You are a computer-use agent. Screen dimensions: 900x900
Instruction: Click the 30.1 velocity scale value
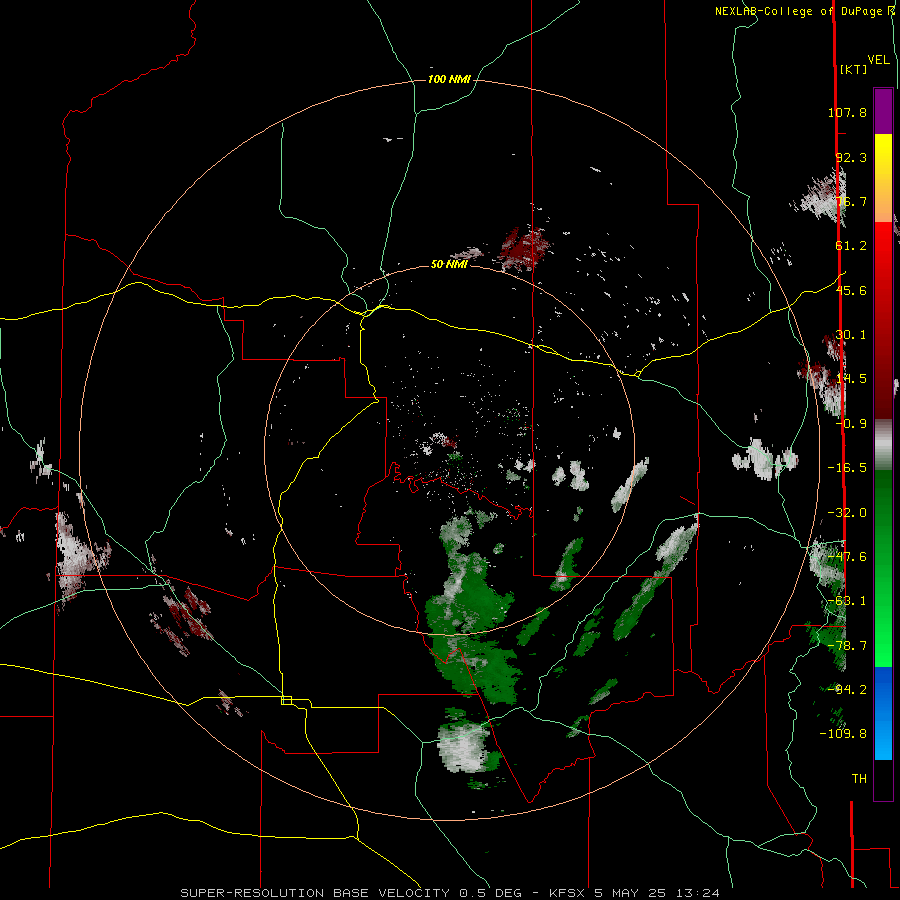pos(851,335)
